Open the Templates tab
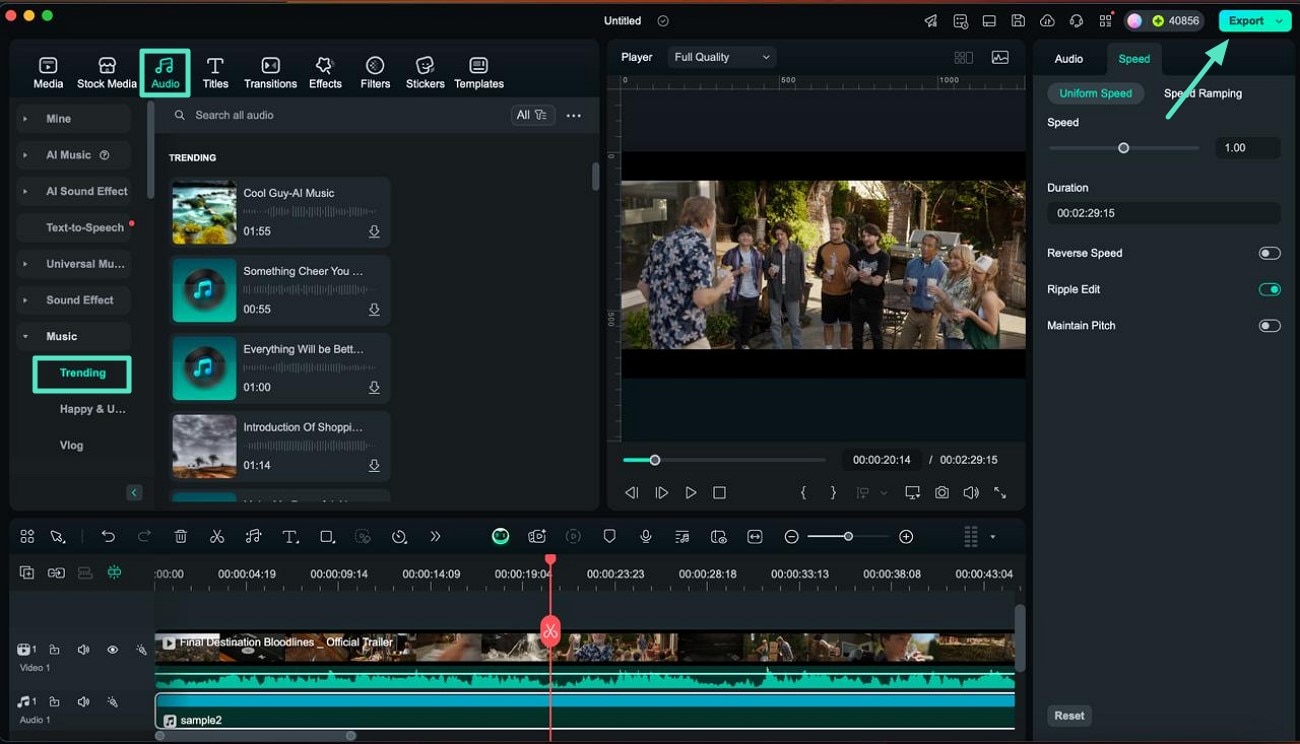This screenshot has width=1300, height=744. [479, 73]
